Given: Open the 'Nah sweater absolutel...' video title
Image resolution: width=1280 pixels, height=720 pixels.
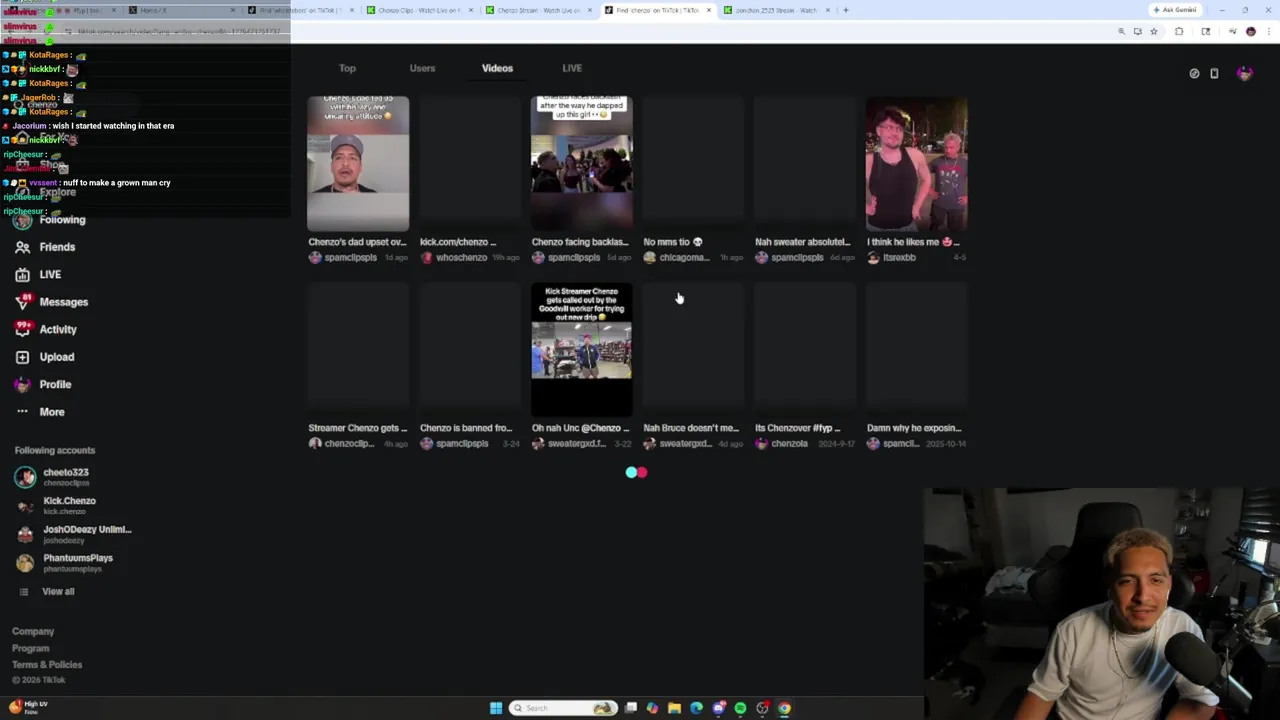Looking at the screenshot, I should click(802, 242).
